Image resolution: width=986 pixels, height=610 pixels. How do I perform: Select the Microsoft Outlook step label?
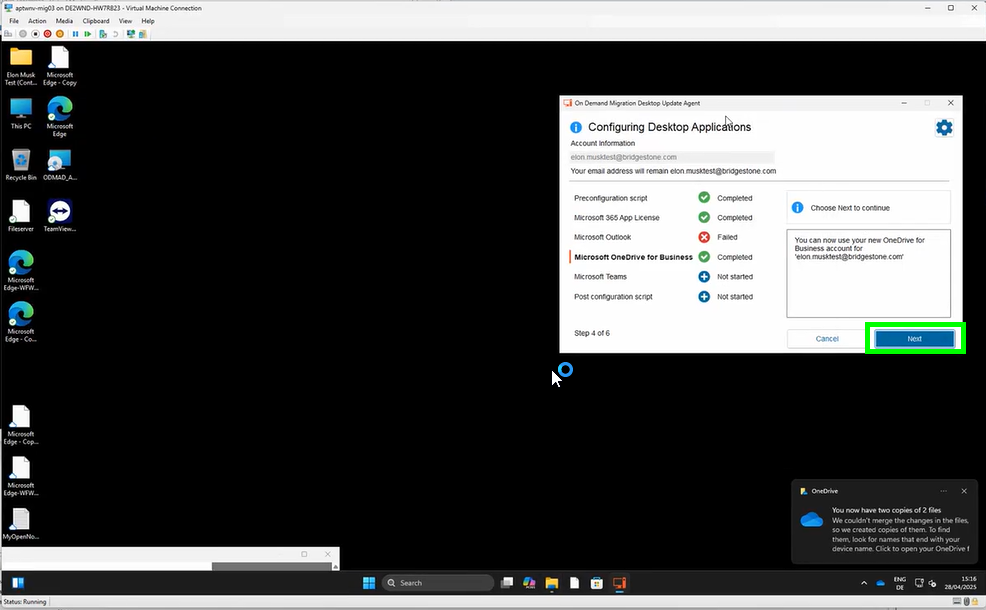pos(602,237)
